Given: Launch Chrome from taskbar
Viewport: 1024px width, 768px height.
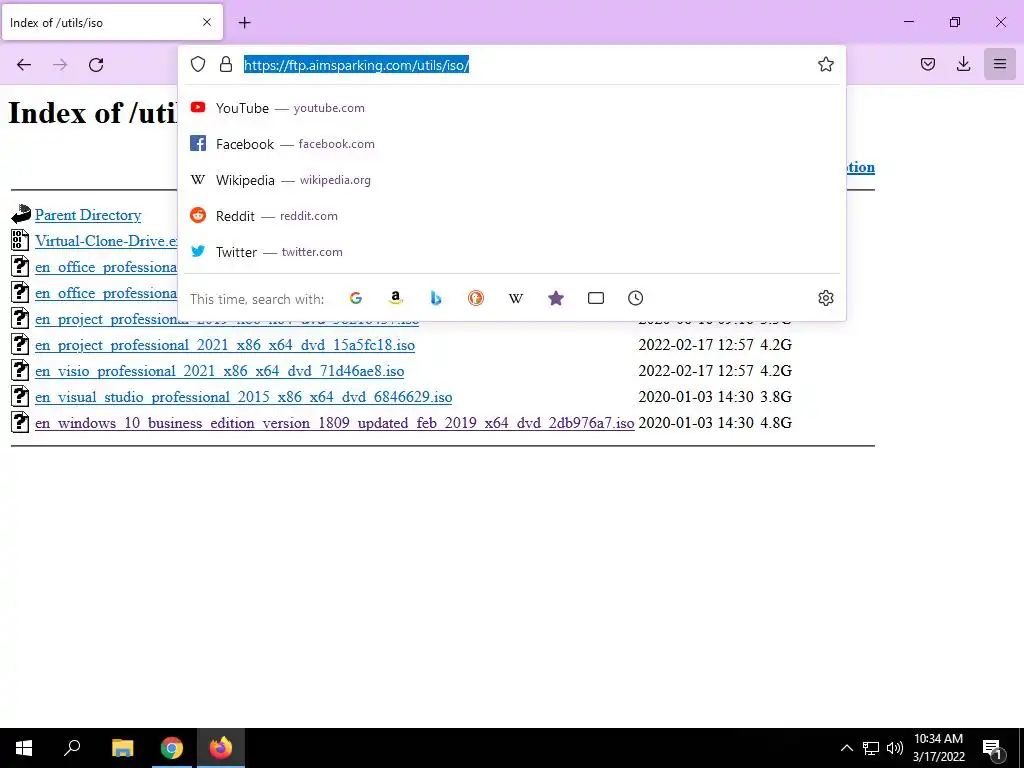Looking at the screenshot, I should pyautogui.click(x=172, y=748).
